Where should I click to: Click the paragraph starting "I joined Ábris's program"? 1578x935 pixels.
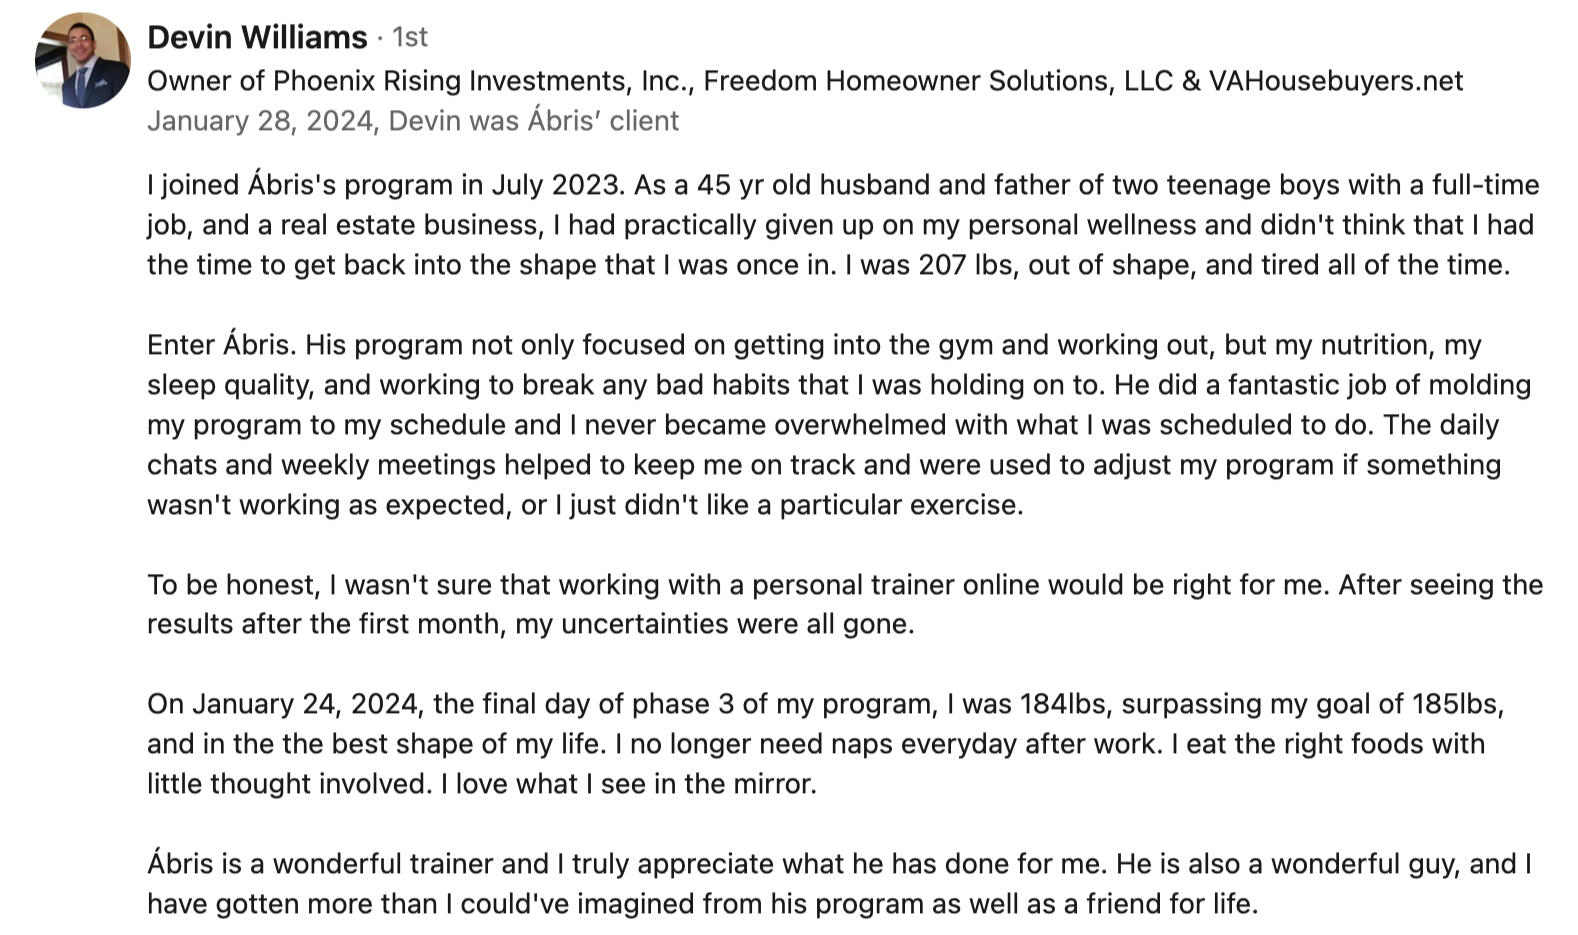(x=843, y=225)
